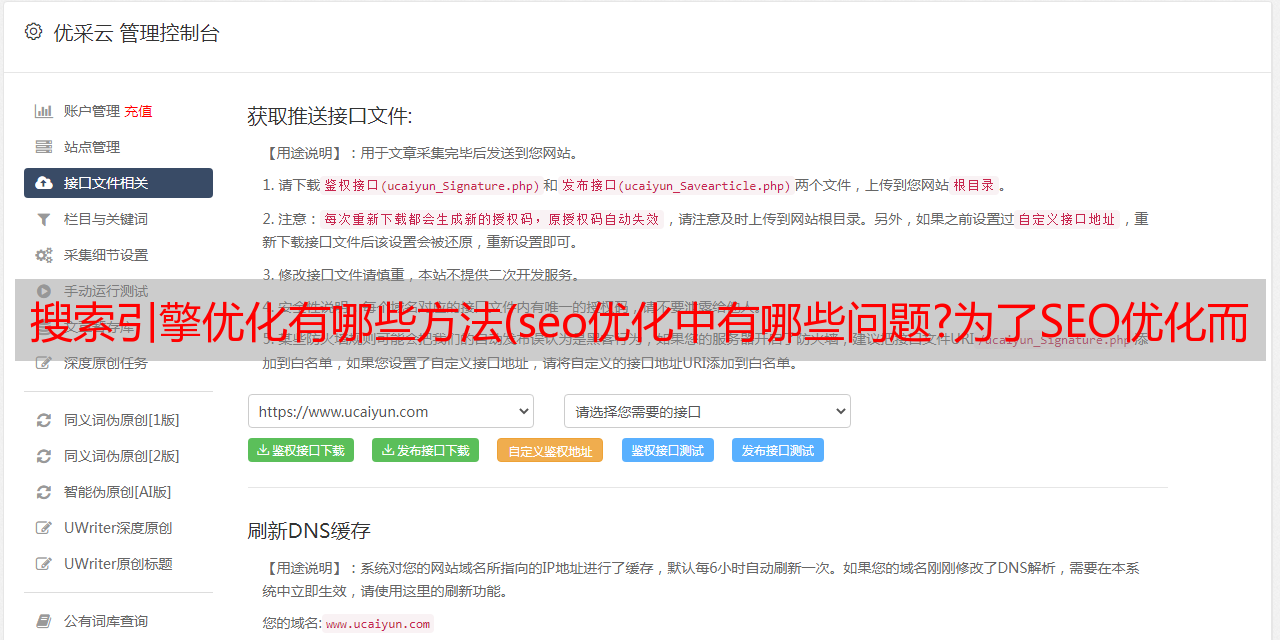Viewport: 1280px width, 640px height.
Task: Go to UWriter原创标题 menu item
Action: tap(118, 564)
